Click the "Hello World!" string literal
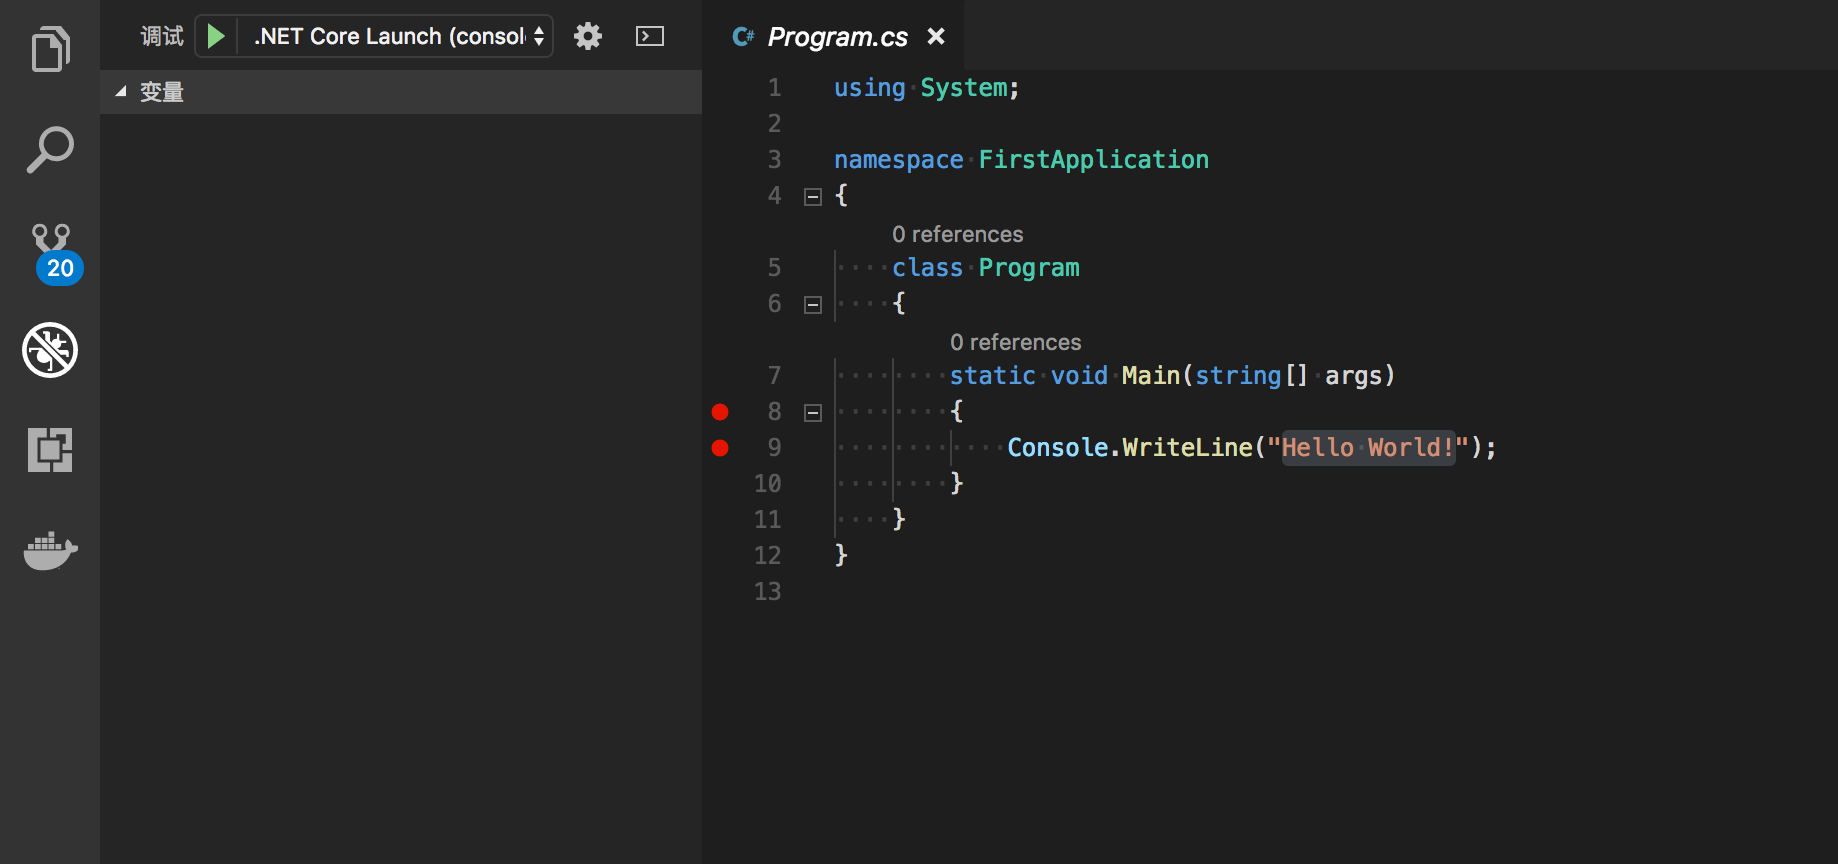The height and width of the screenshot is (864, 1838). tap(1368, 448)
